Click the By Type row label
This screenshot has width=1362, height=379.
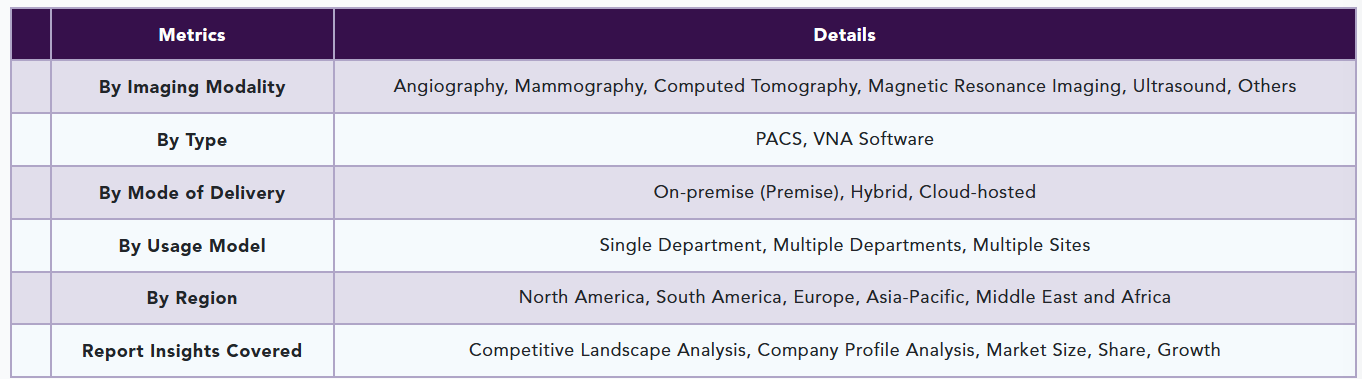[x=192, y=140]
